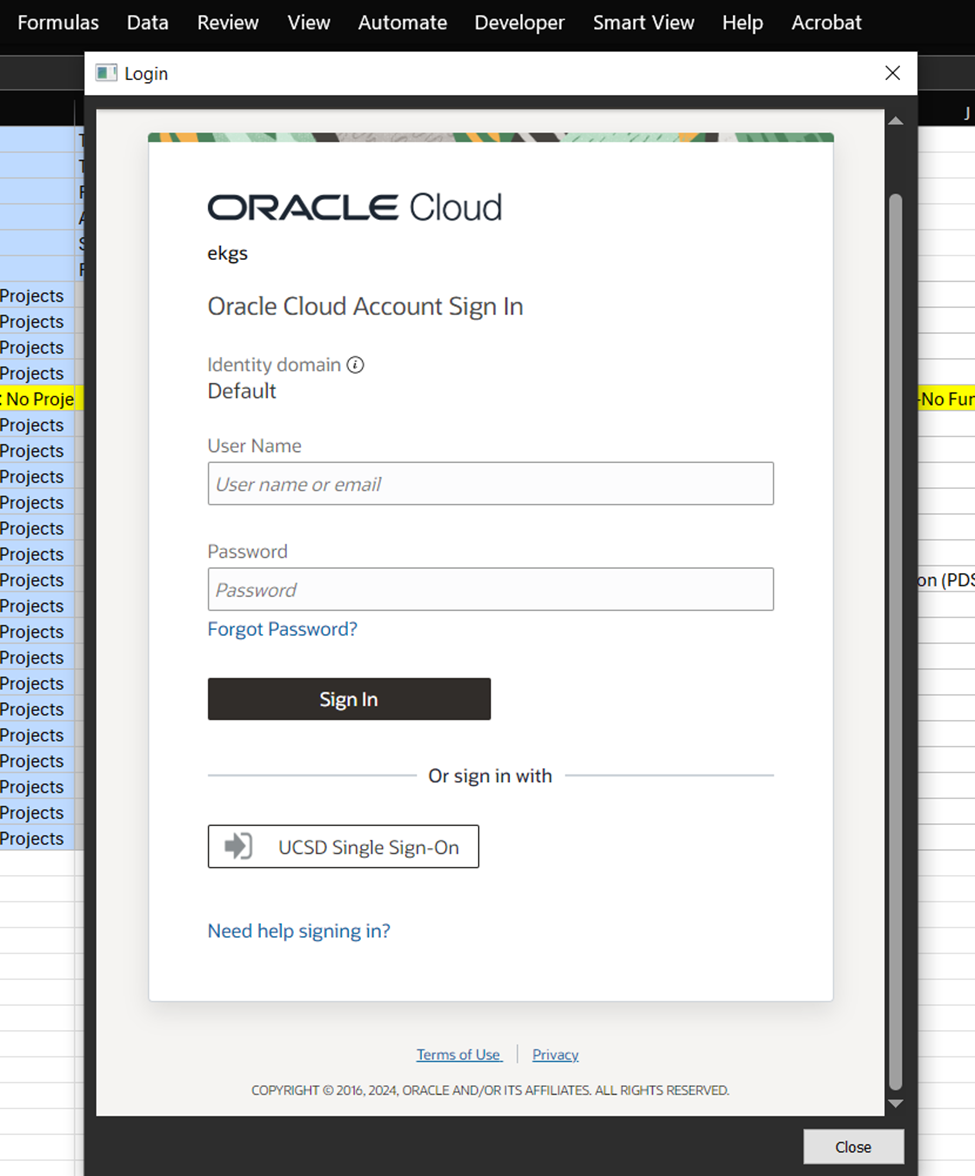Sign in with UCSD Single Sign-On
This screenshot has height=1176, width=975.
[x=343, y=847]
